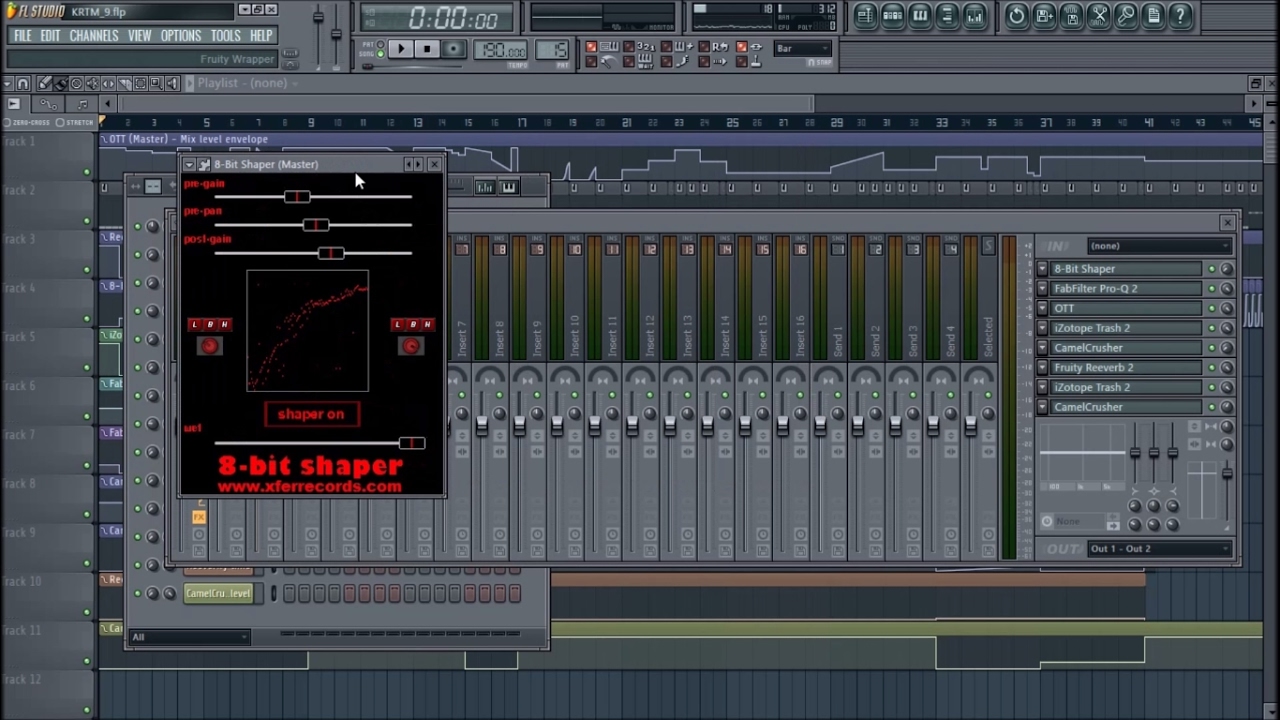
Task: Select the CamelCru..level channel button
Action: [x=218, y=594]
